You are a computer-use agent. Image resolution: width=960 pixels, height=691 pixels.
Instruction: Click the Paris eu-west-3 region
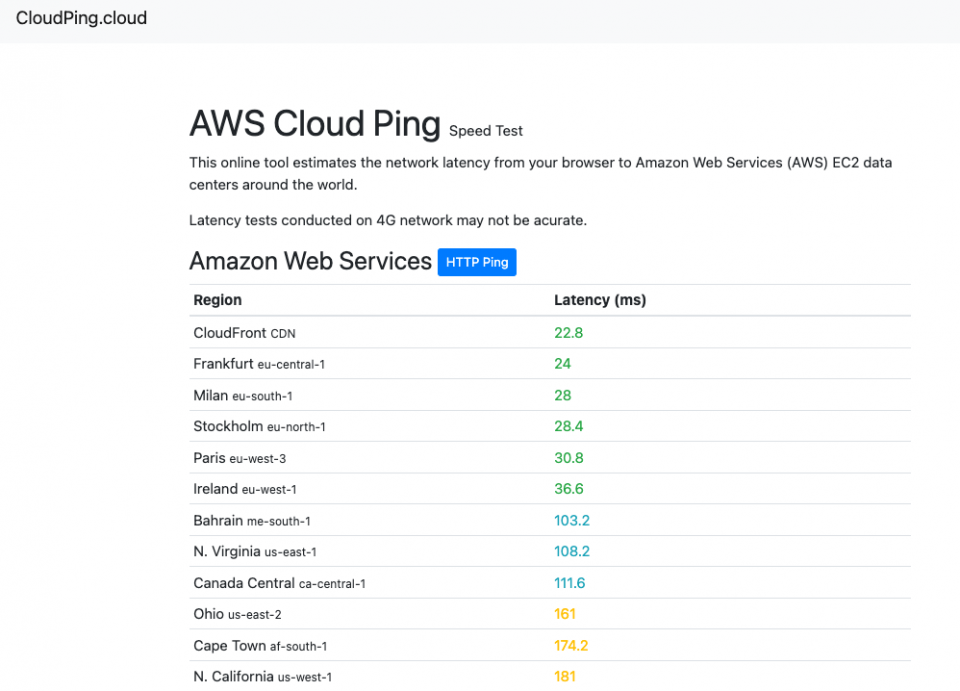pyautogui.click(x=240, y=458)
